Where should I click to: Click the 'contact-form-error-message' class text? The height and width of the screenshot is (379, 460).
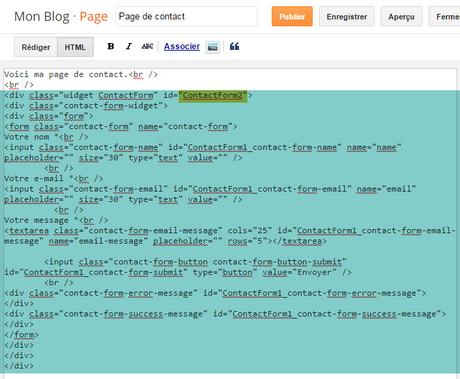[x=128, y=293]
